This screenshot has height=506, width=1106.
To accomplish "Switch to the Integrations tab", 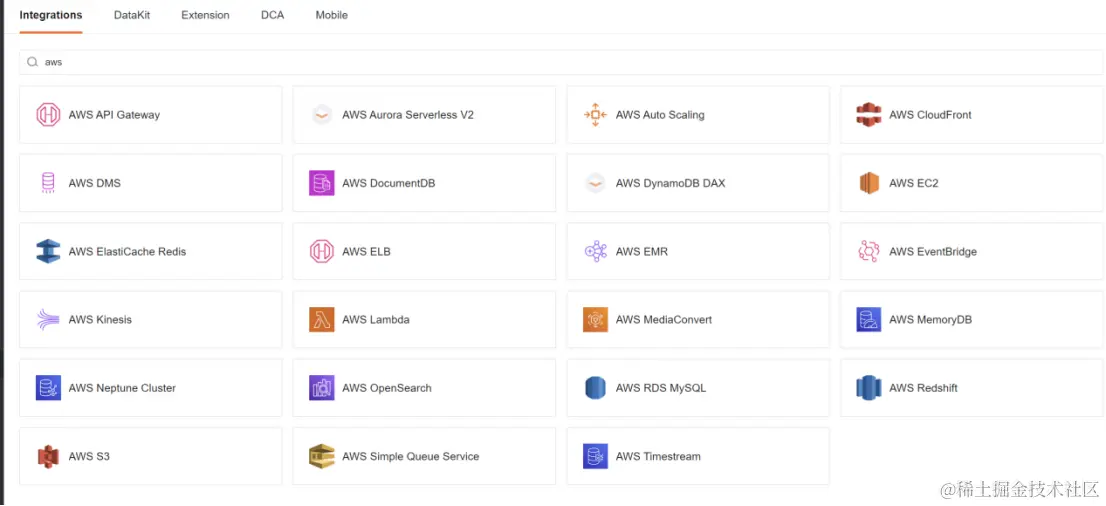I will [51, 15].
